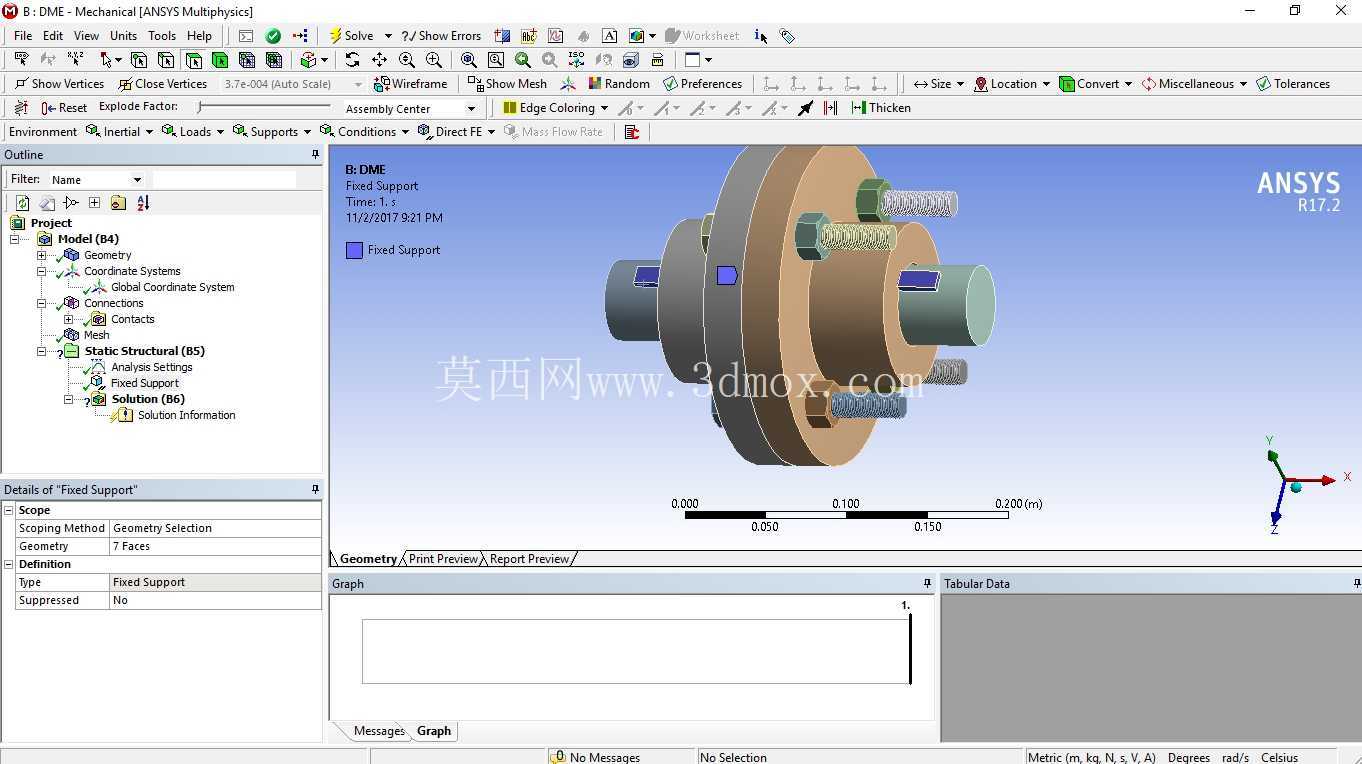
Task: Expand the Contacts tree node
Action: 69,319
